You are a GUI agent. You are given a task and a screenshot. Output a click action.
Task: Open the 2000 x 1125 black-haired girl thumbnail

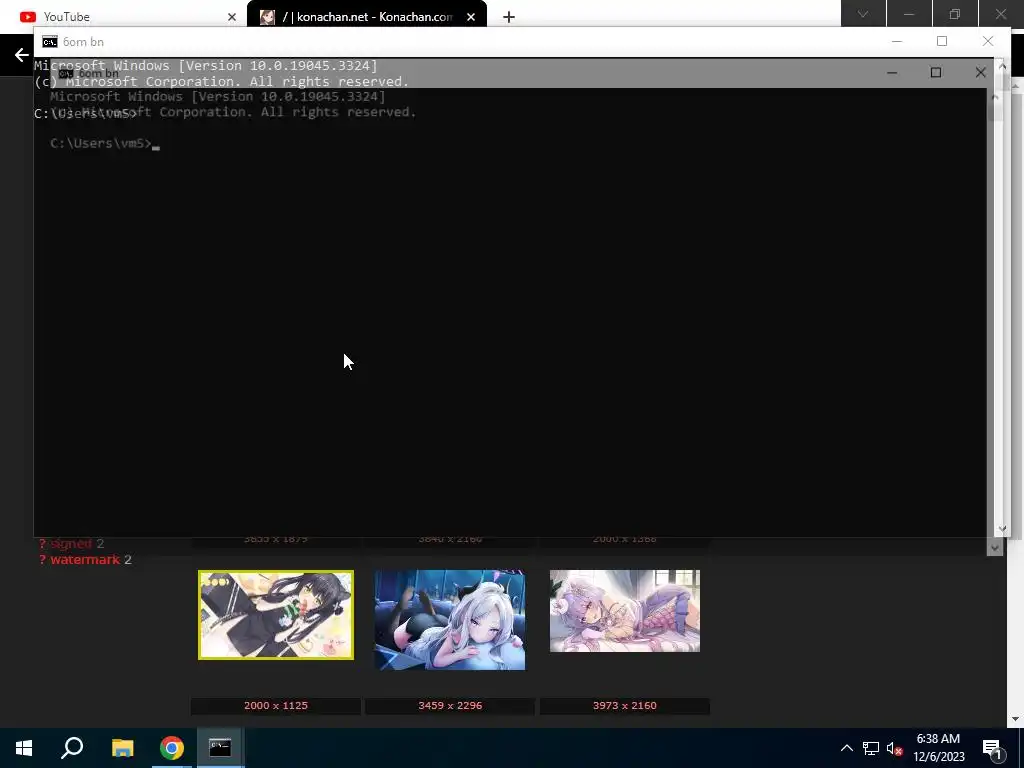(x=276, y=615)
